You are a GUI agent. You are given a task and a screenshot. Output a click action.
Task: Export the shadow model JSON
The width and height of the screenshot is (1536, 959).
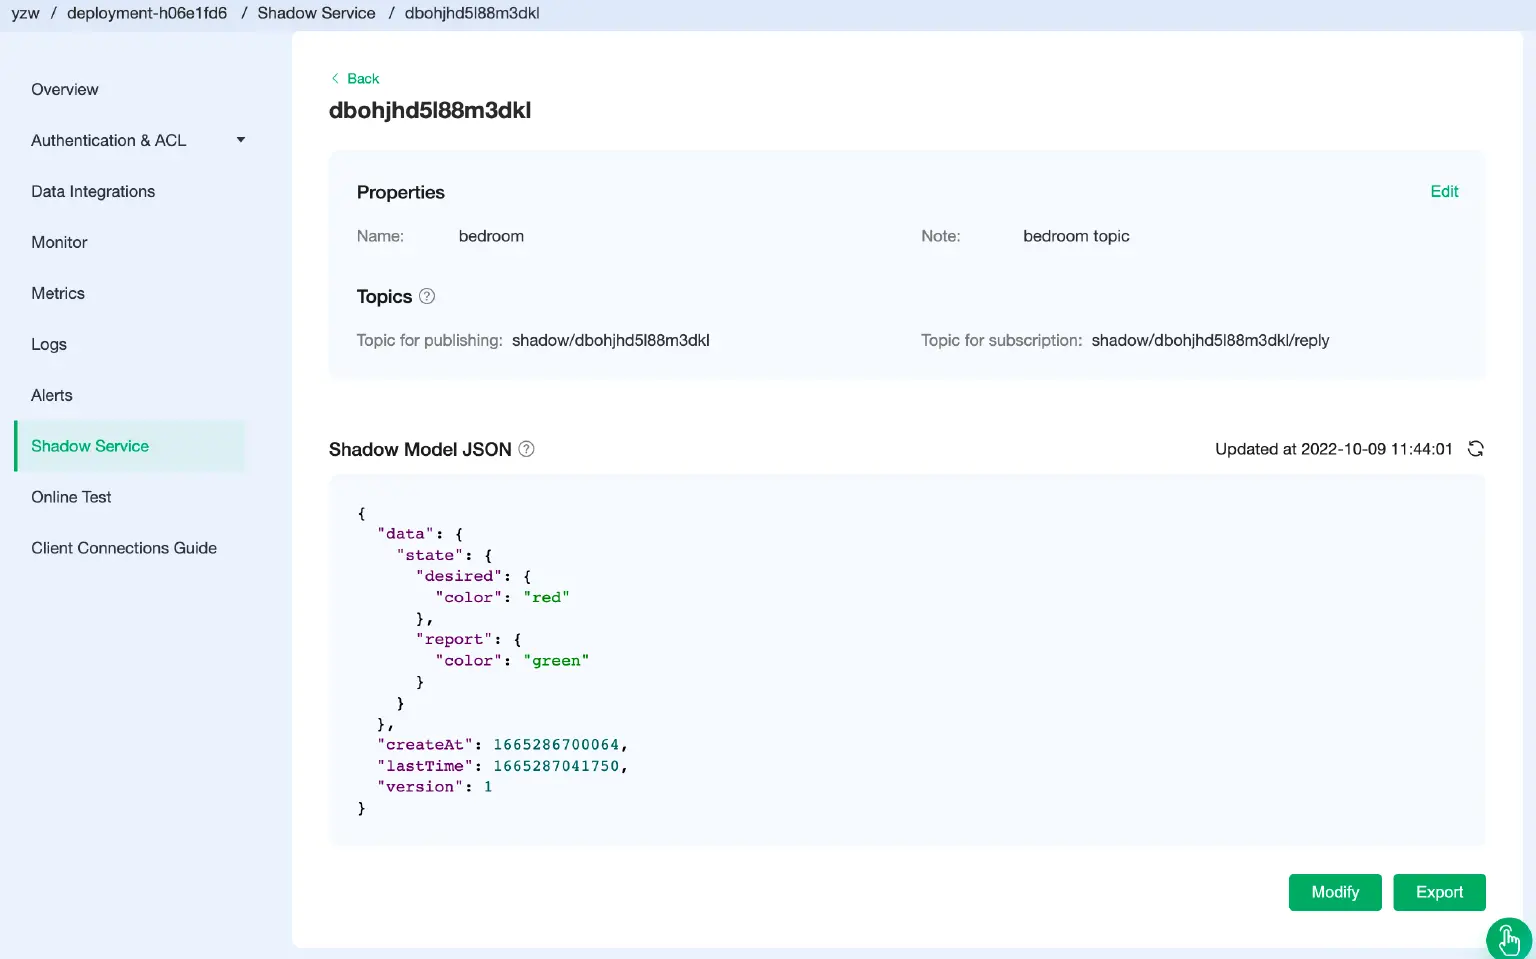(1439, 892)
